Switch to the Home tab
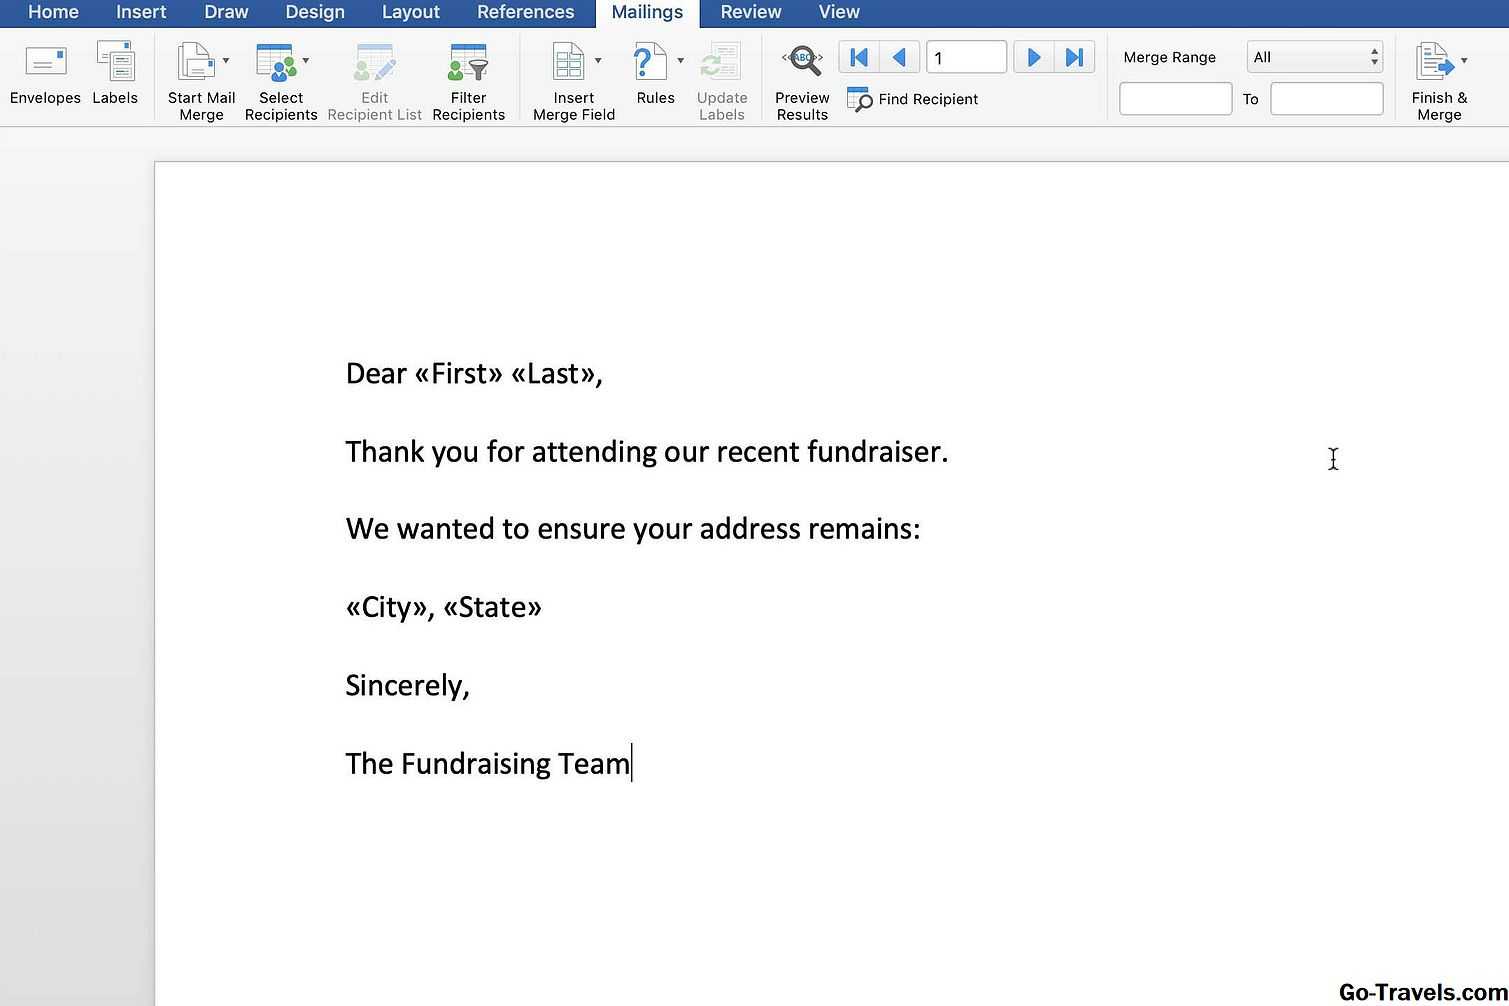 pos(53,12)
